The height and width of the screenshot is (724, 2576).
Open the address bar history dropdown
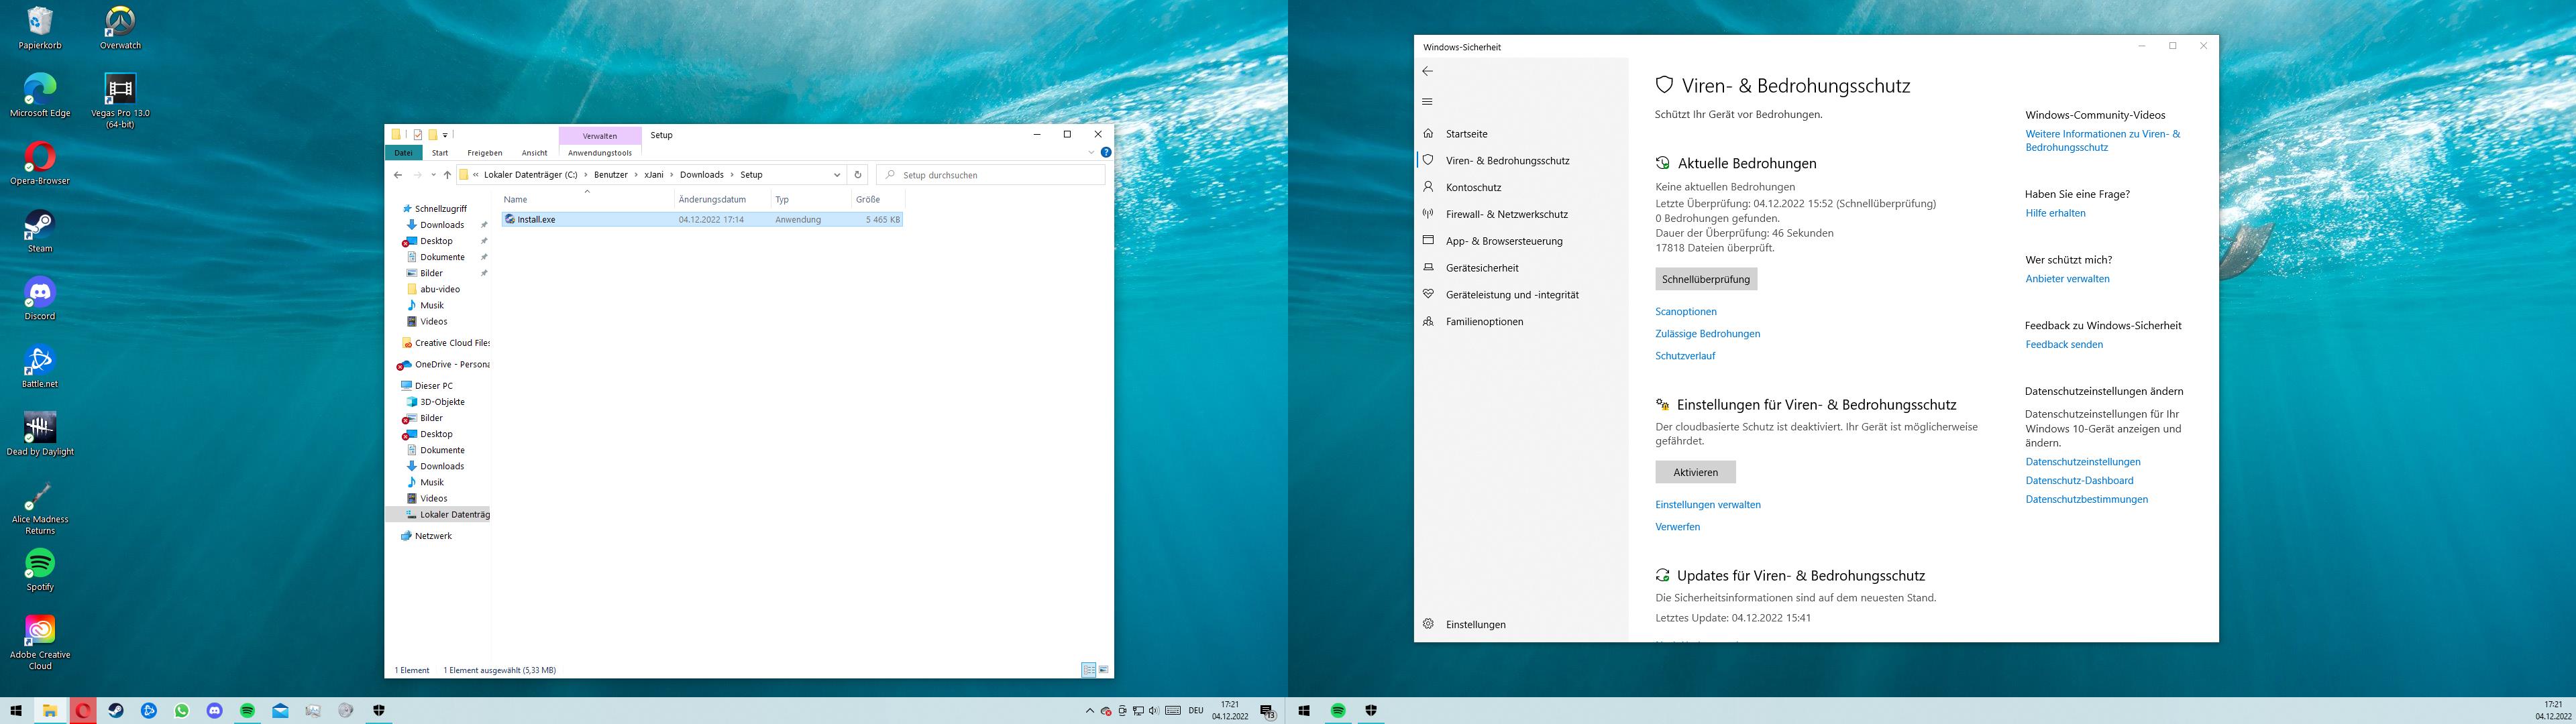837,175
